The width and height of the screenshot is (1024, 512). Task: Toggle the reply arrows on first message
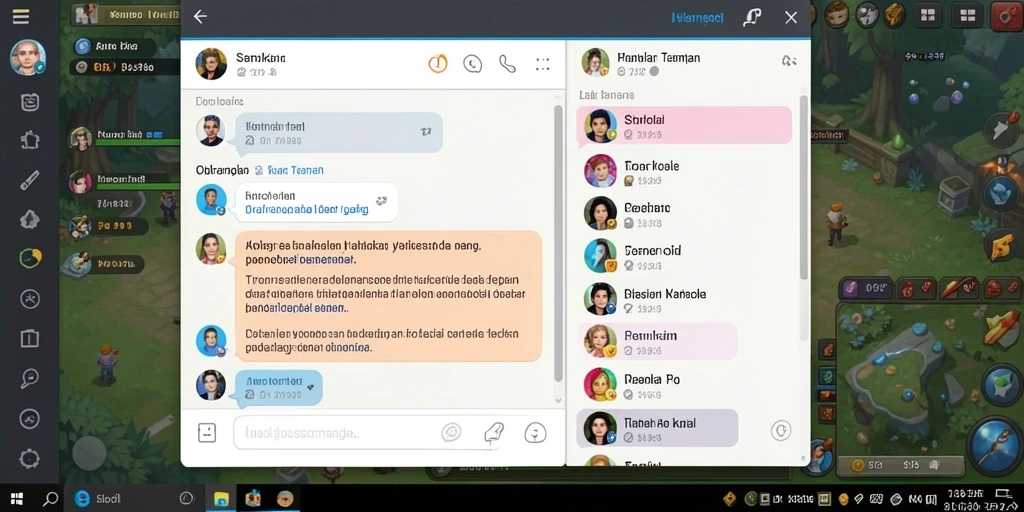point(426,131)
